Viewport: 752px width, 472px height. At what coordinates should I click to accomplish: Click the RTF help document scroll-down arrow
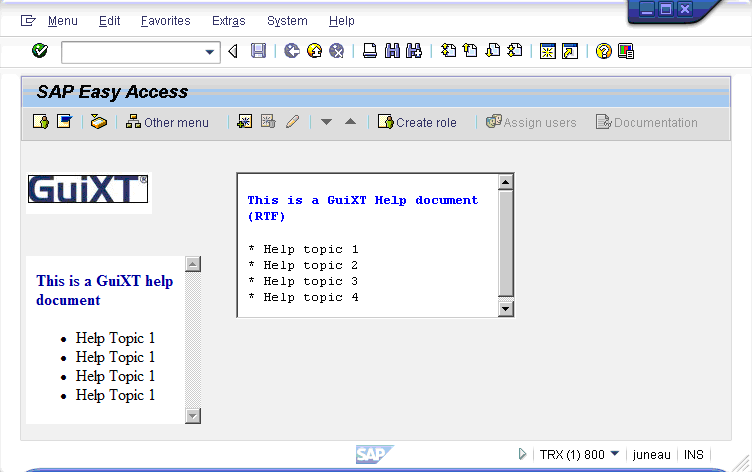[x=505, y=309]
